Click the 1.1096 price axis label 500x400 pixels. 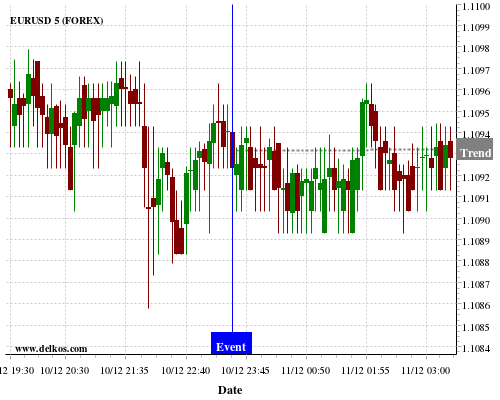(x=476, y=91)
